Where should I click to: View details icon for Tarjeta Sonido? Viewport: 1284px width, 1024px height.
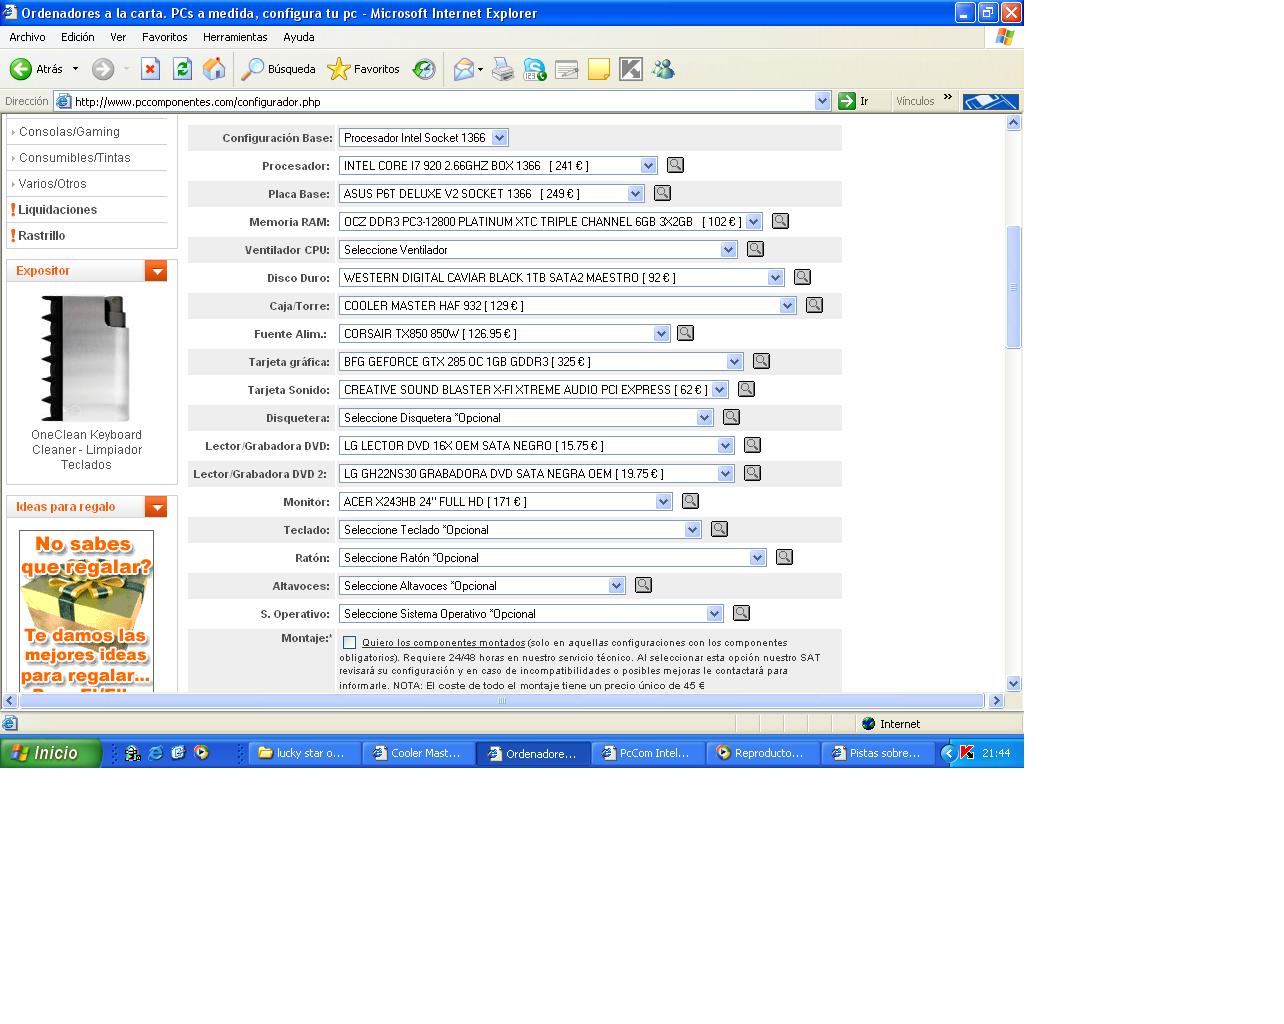tap(746, 389)
